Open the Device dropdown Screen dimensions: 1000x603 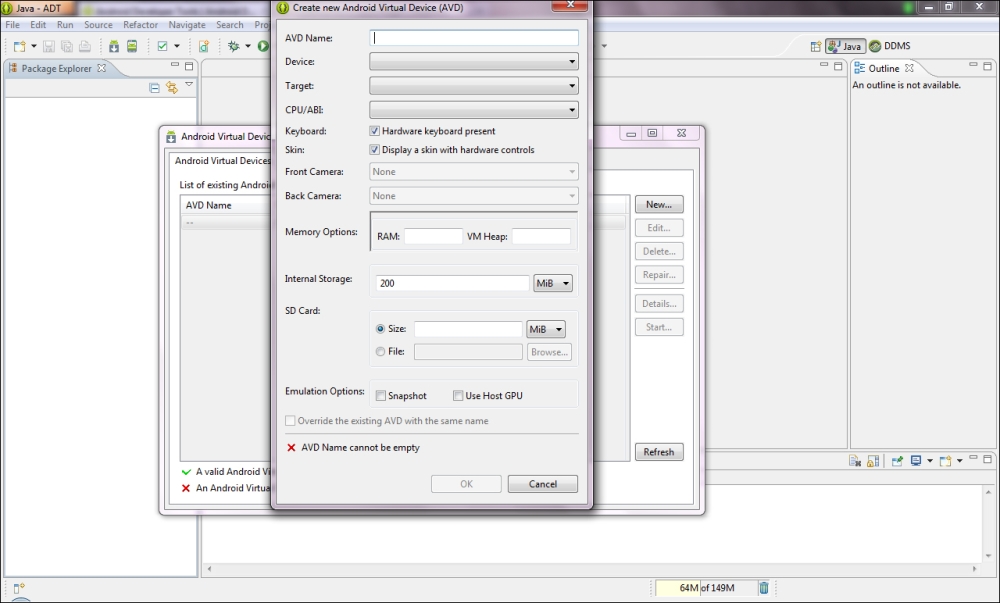point(474,62)
